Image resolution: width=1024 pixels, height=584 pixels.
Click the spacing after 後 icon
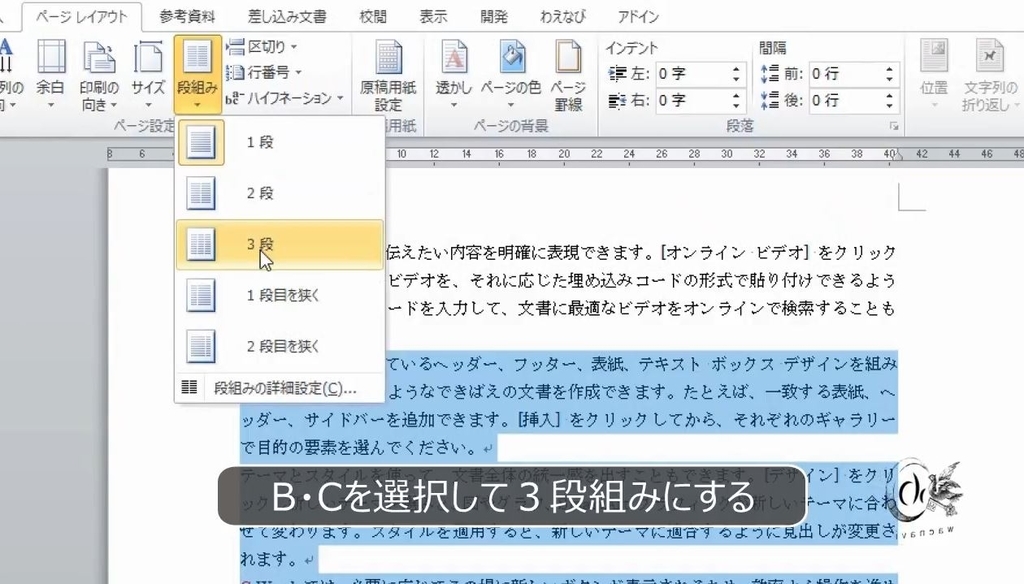pyautogui.click(x=770, y=101)
